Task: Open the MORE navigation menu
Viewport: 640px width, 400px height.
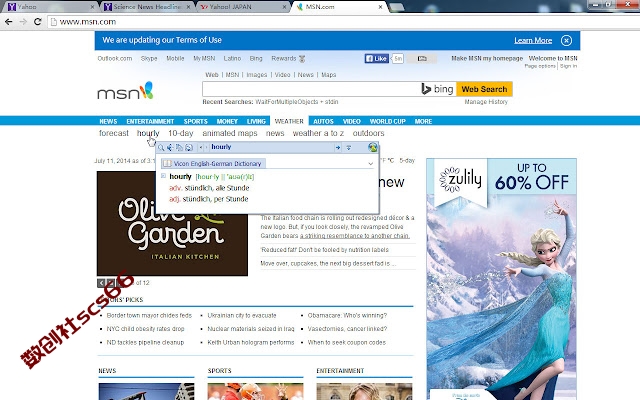Action: (423, 121)
